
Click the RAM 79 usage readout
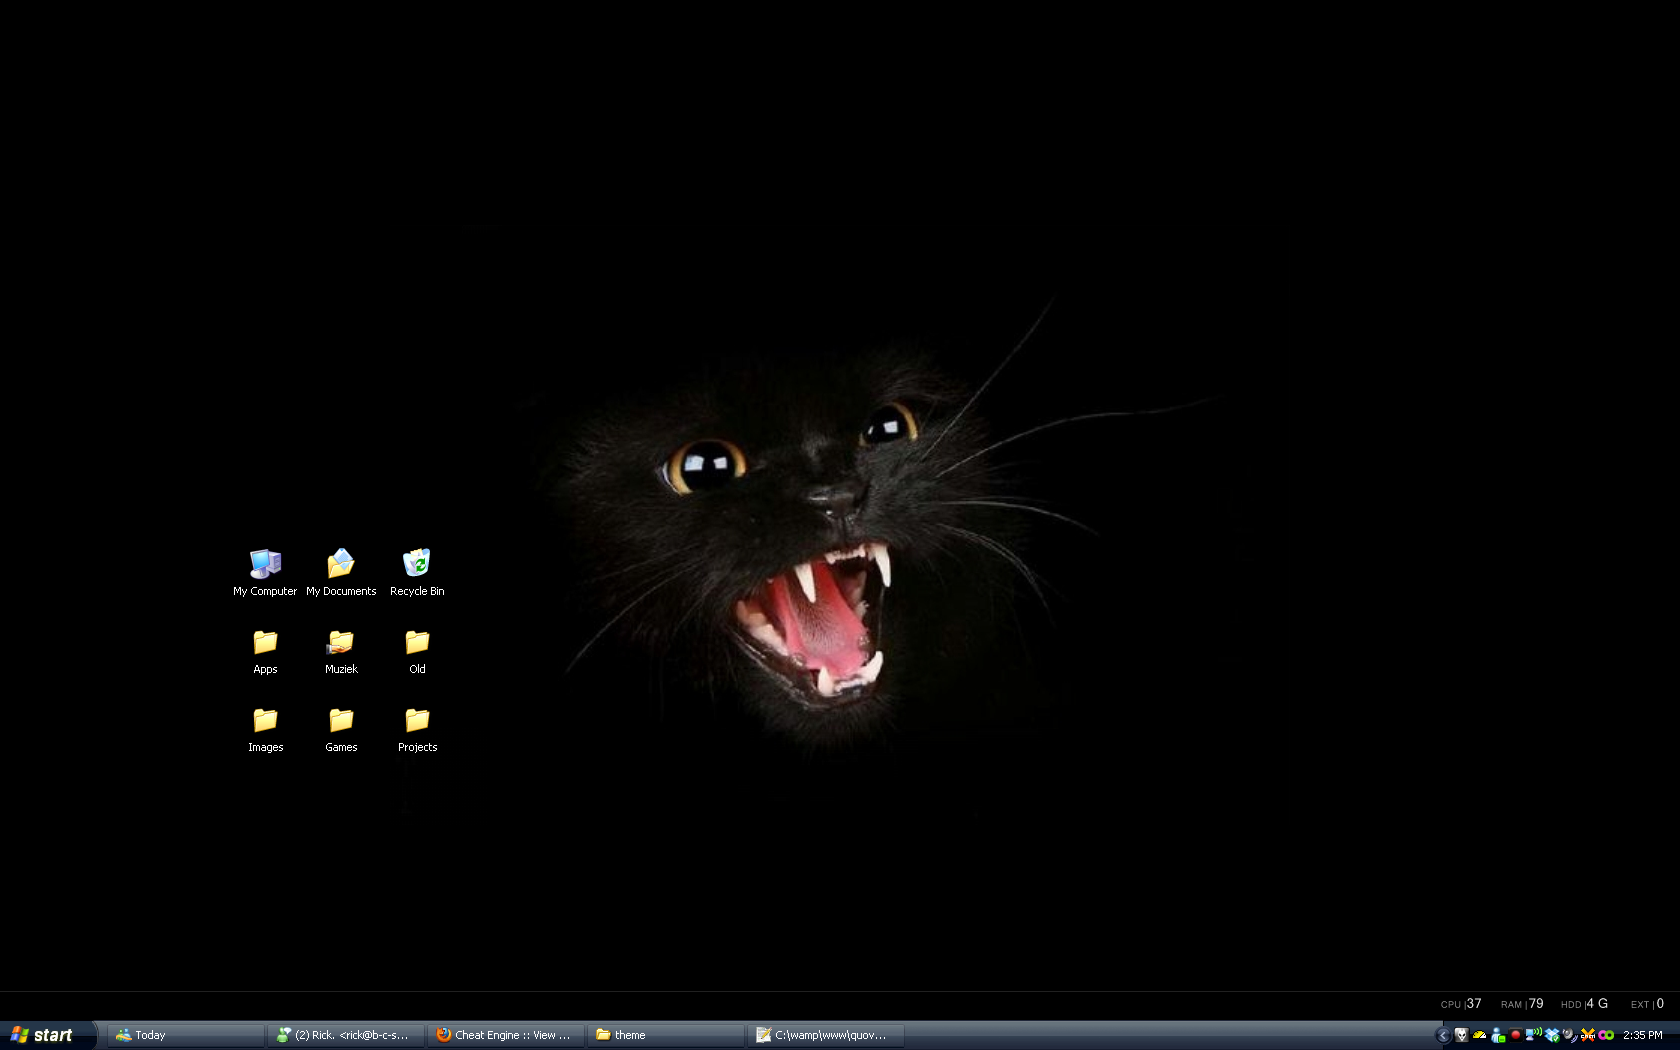(1522, 1004)
